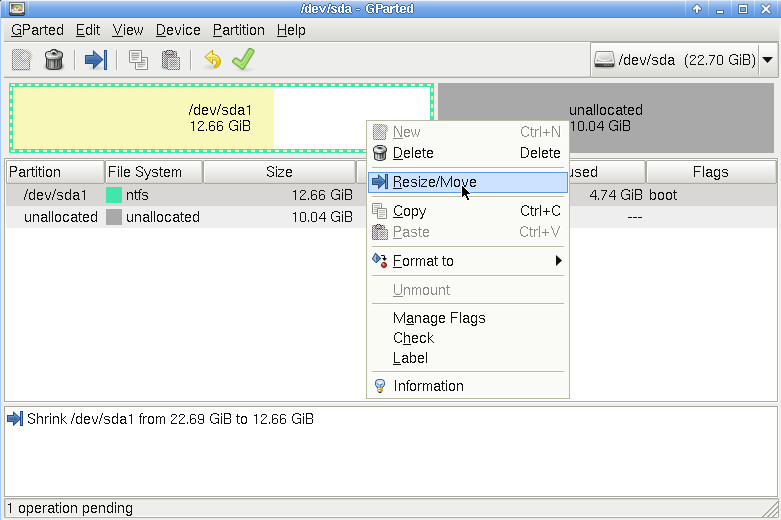Expand the Format to submenu arrow
This screenshot has height=520, width=781.
(558, 260)
